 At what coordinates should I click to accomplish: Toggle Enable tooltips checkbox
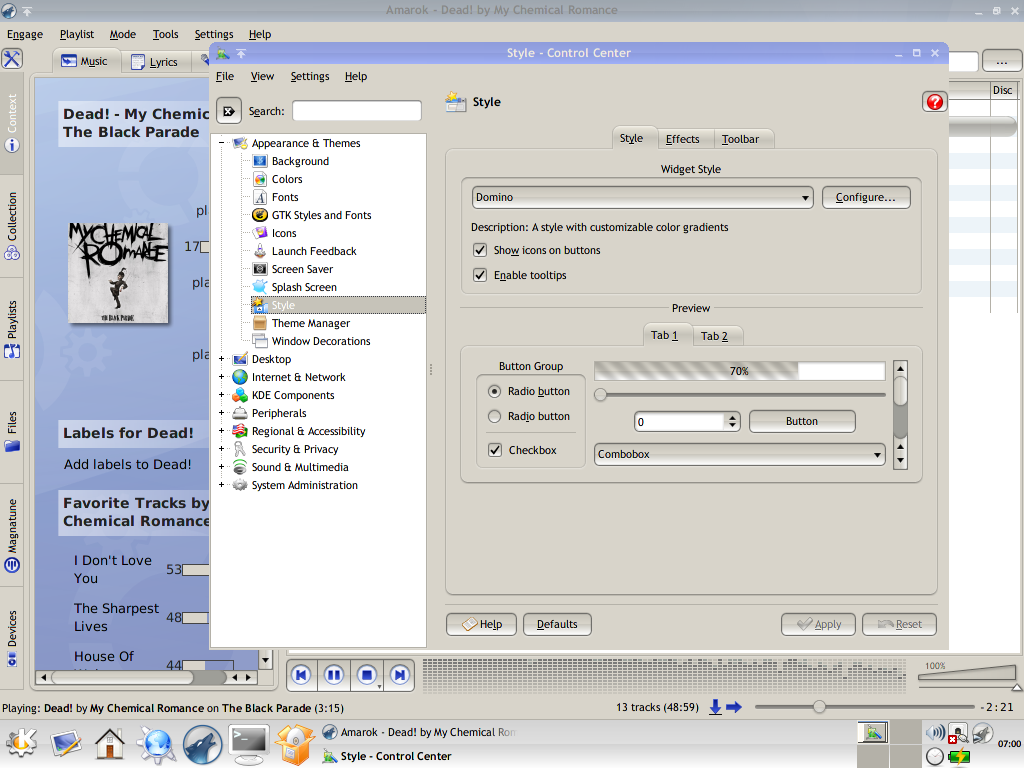pos(480,275)
